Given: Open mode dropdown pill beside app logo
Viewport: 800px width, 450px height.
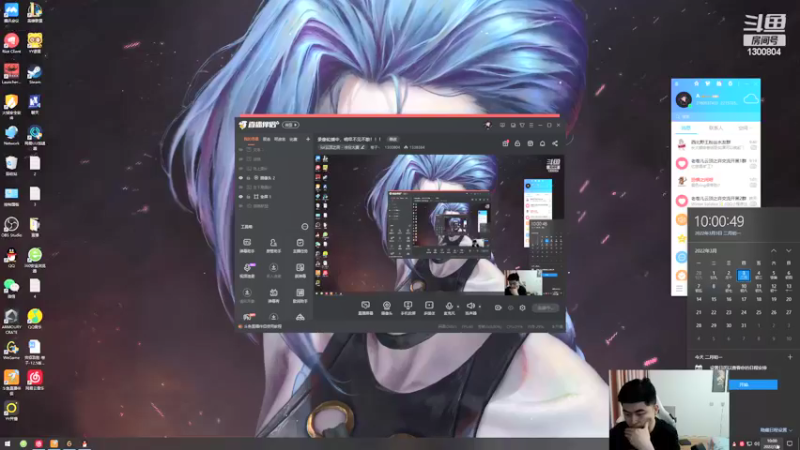Looking at the screenshot, I should tap(291, 125).
